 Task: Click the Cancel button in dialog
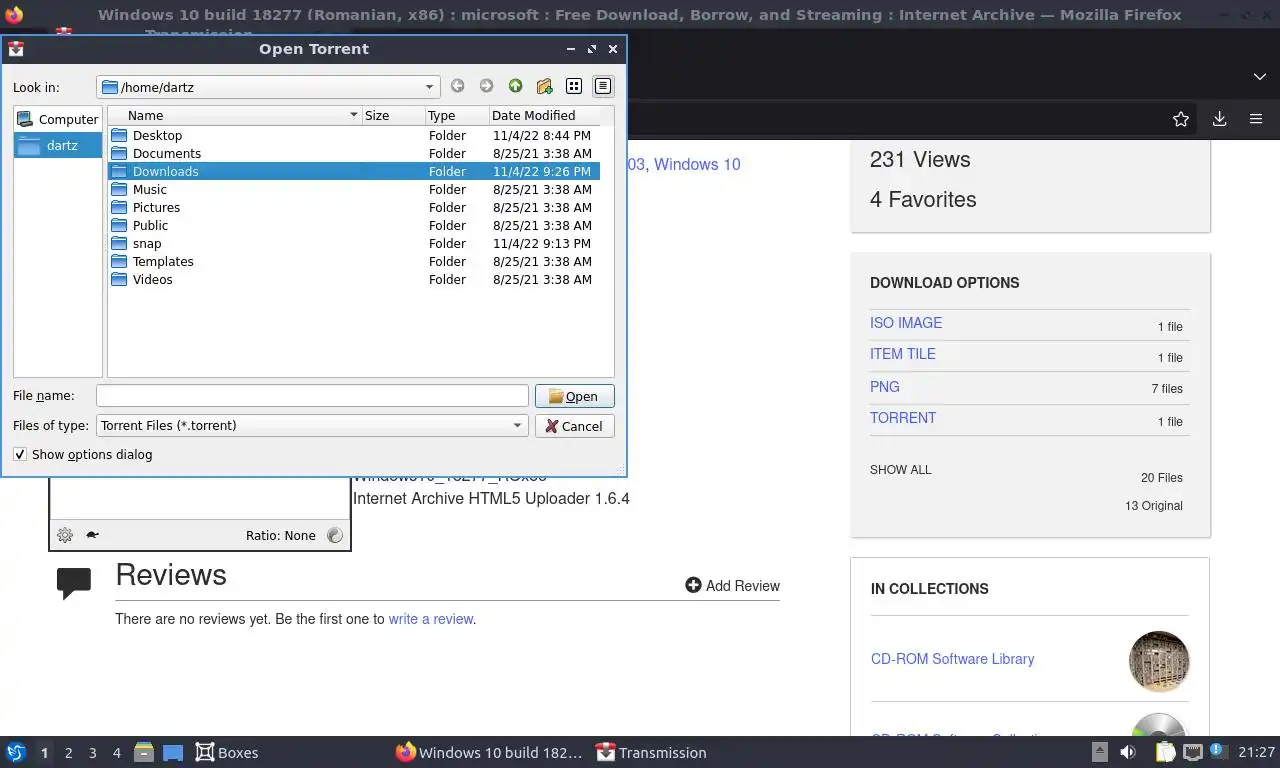point(574,425)
